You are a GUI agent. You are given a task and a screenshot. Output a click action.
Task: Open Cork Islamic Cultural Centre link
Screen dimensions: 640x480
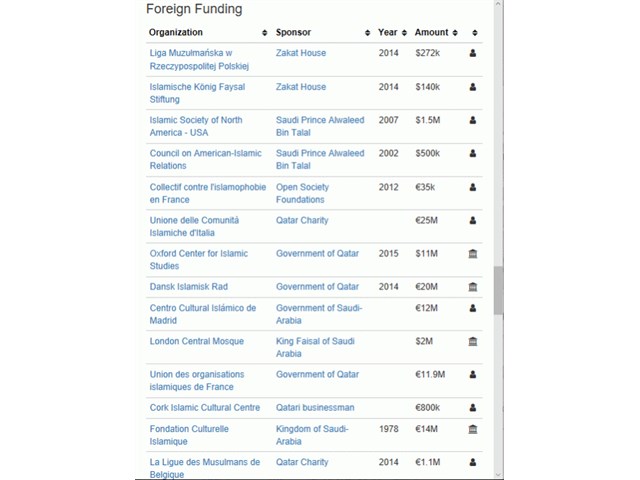point(204,407)
